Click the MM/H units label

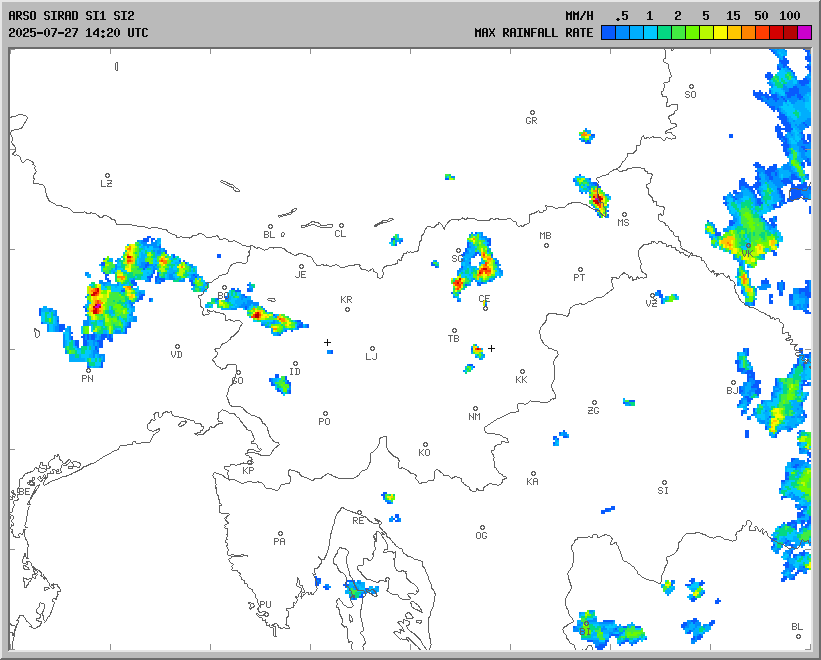[x=579, y=16]
